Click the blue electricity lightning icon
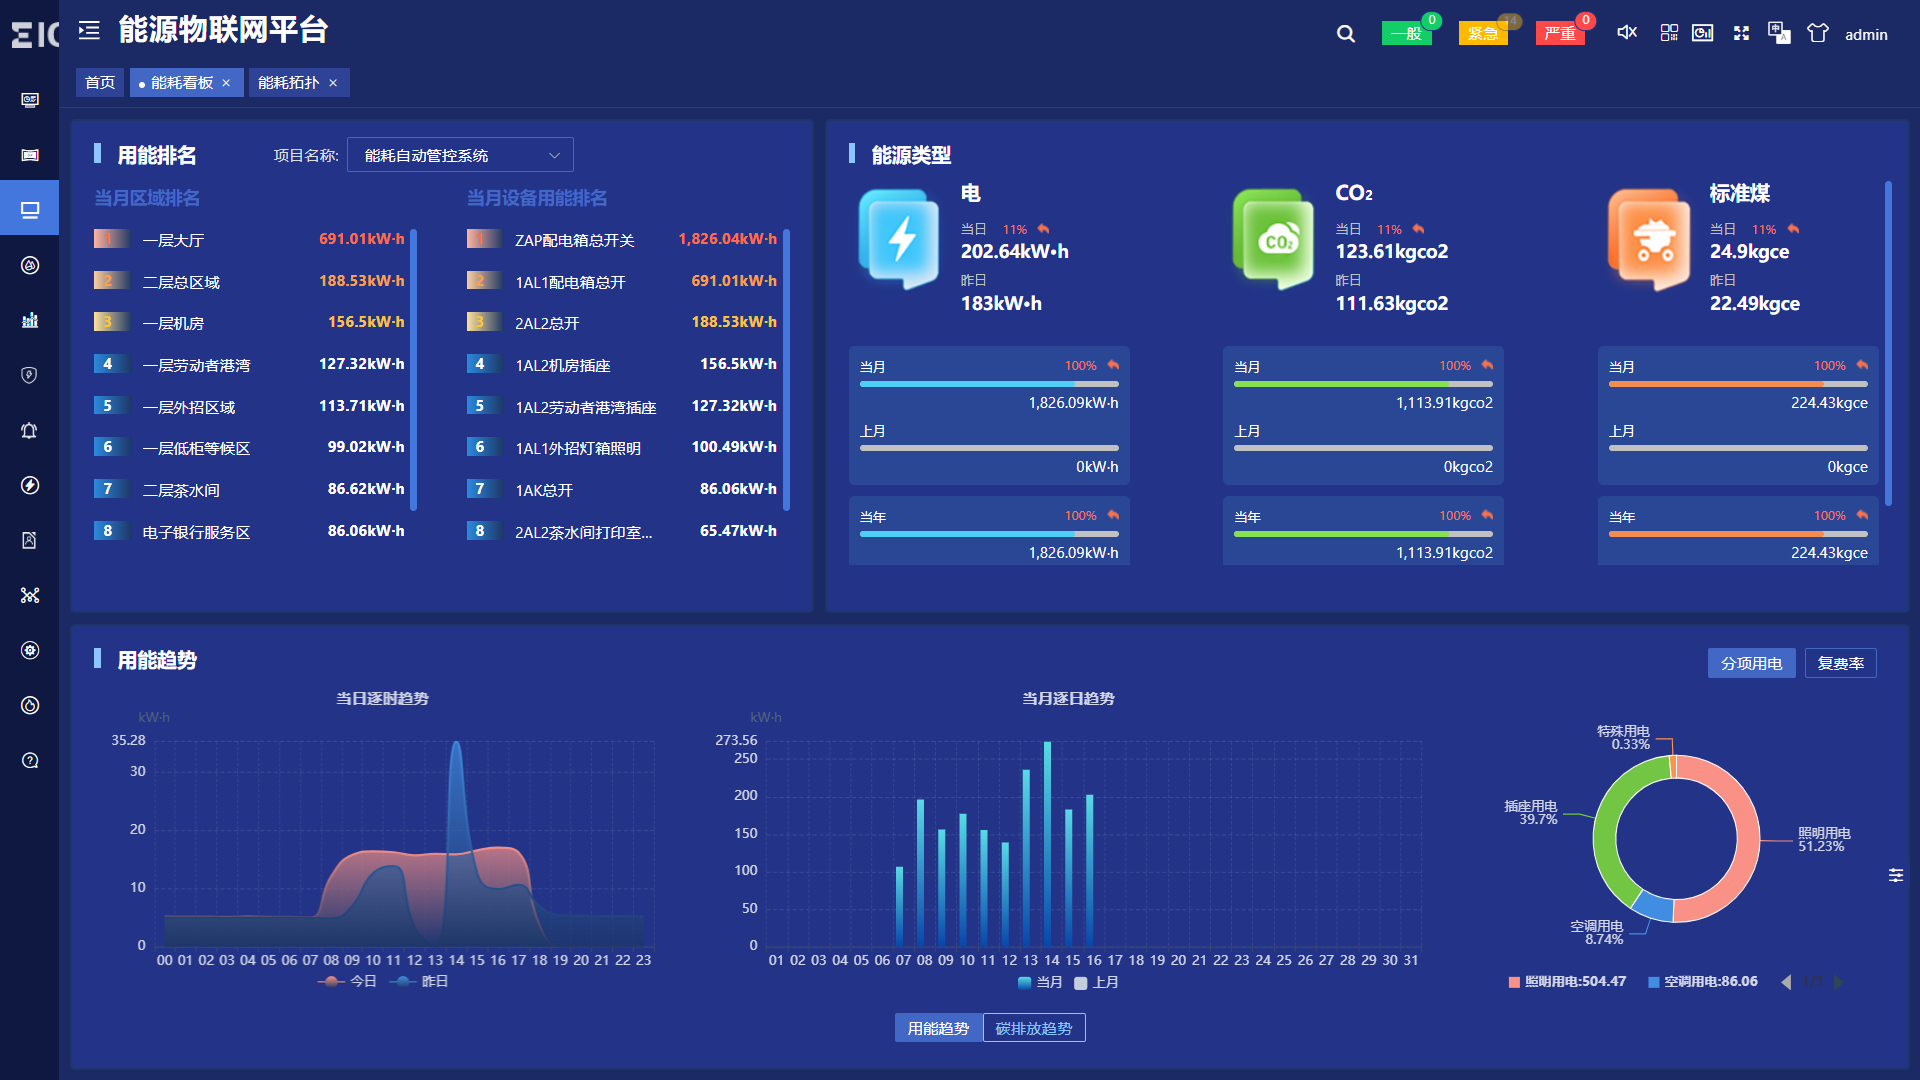 [900, 240]
